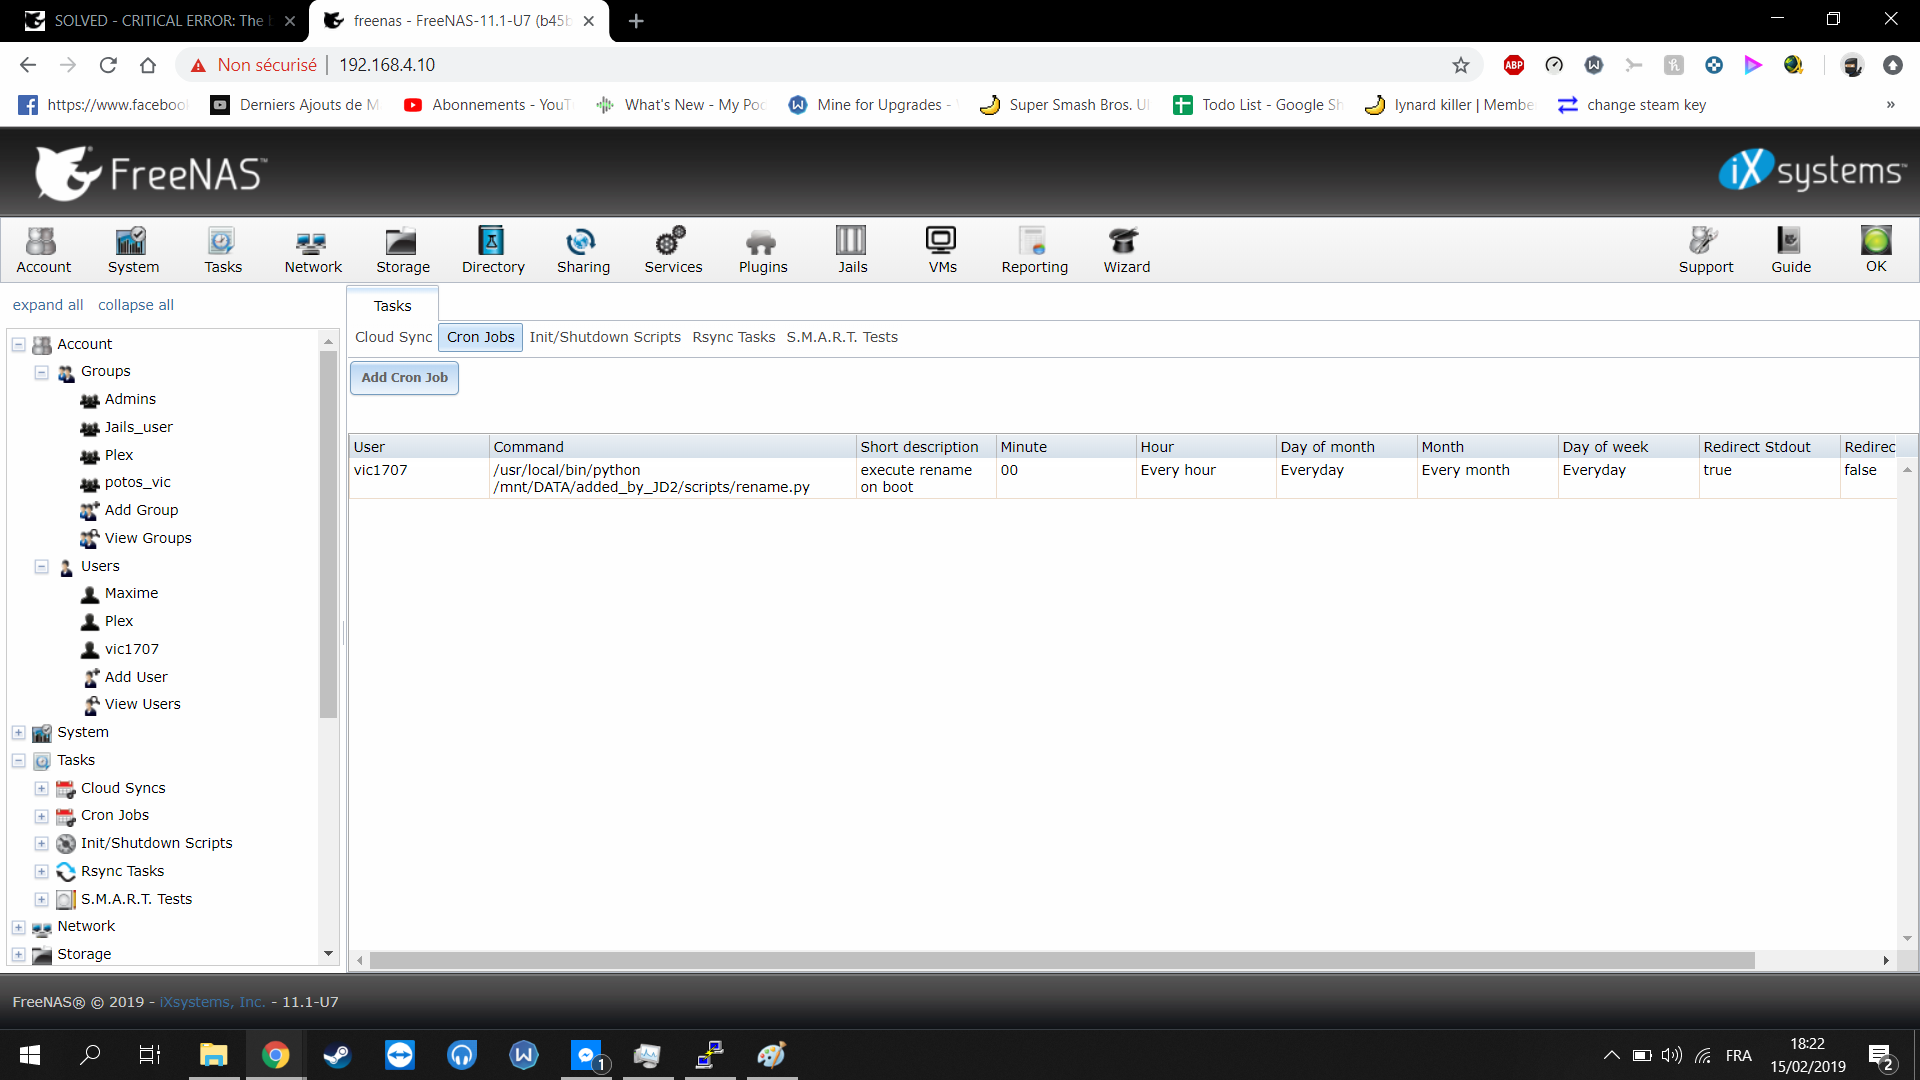
Task: Open the Jails toolbar section
Action: (852, 250)
